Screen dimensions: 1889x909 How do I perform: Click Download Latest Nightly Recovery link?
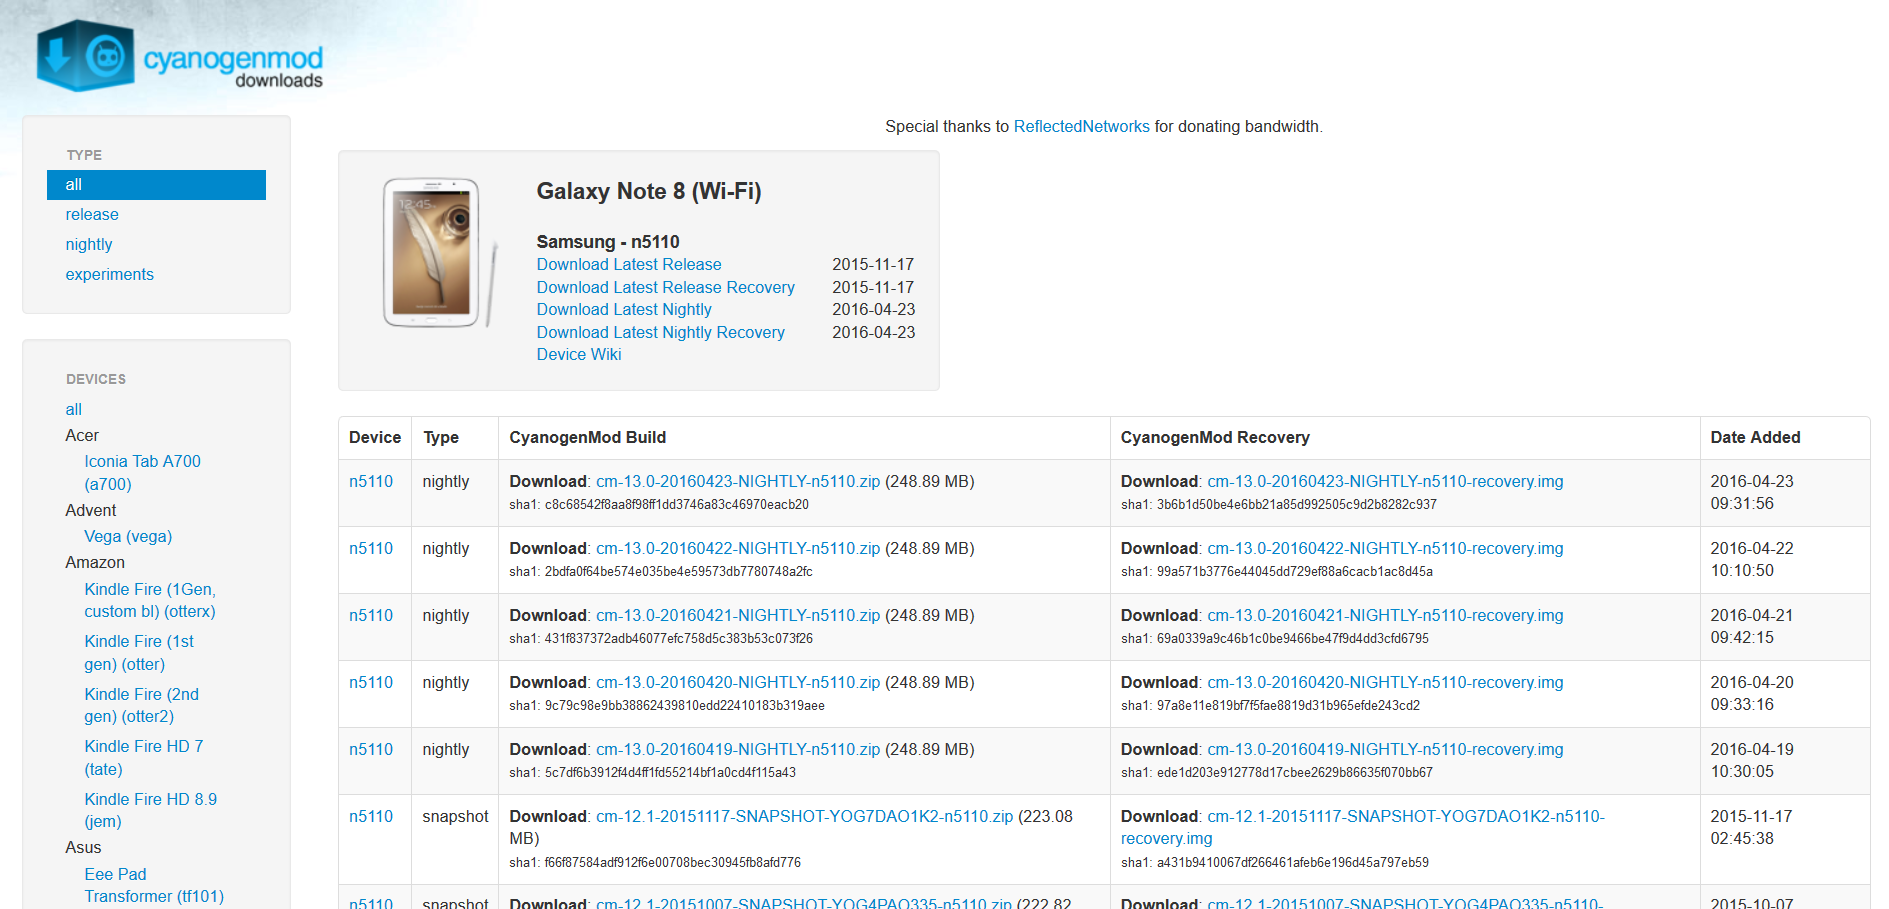(x=661, y=333)
